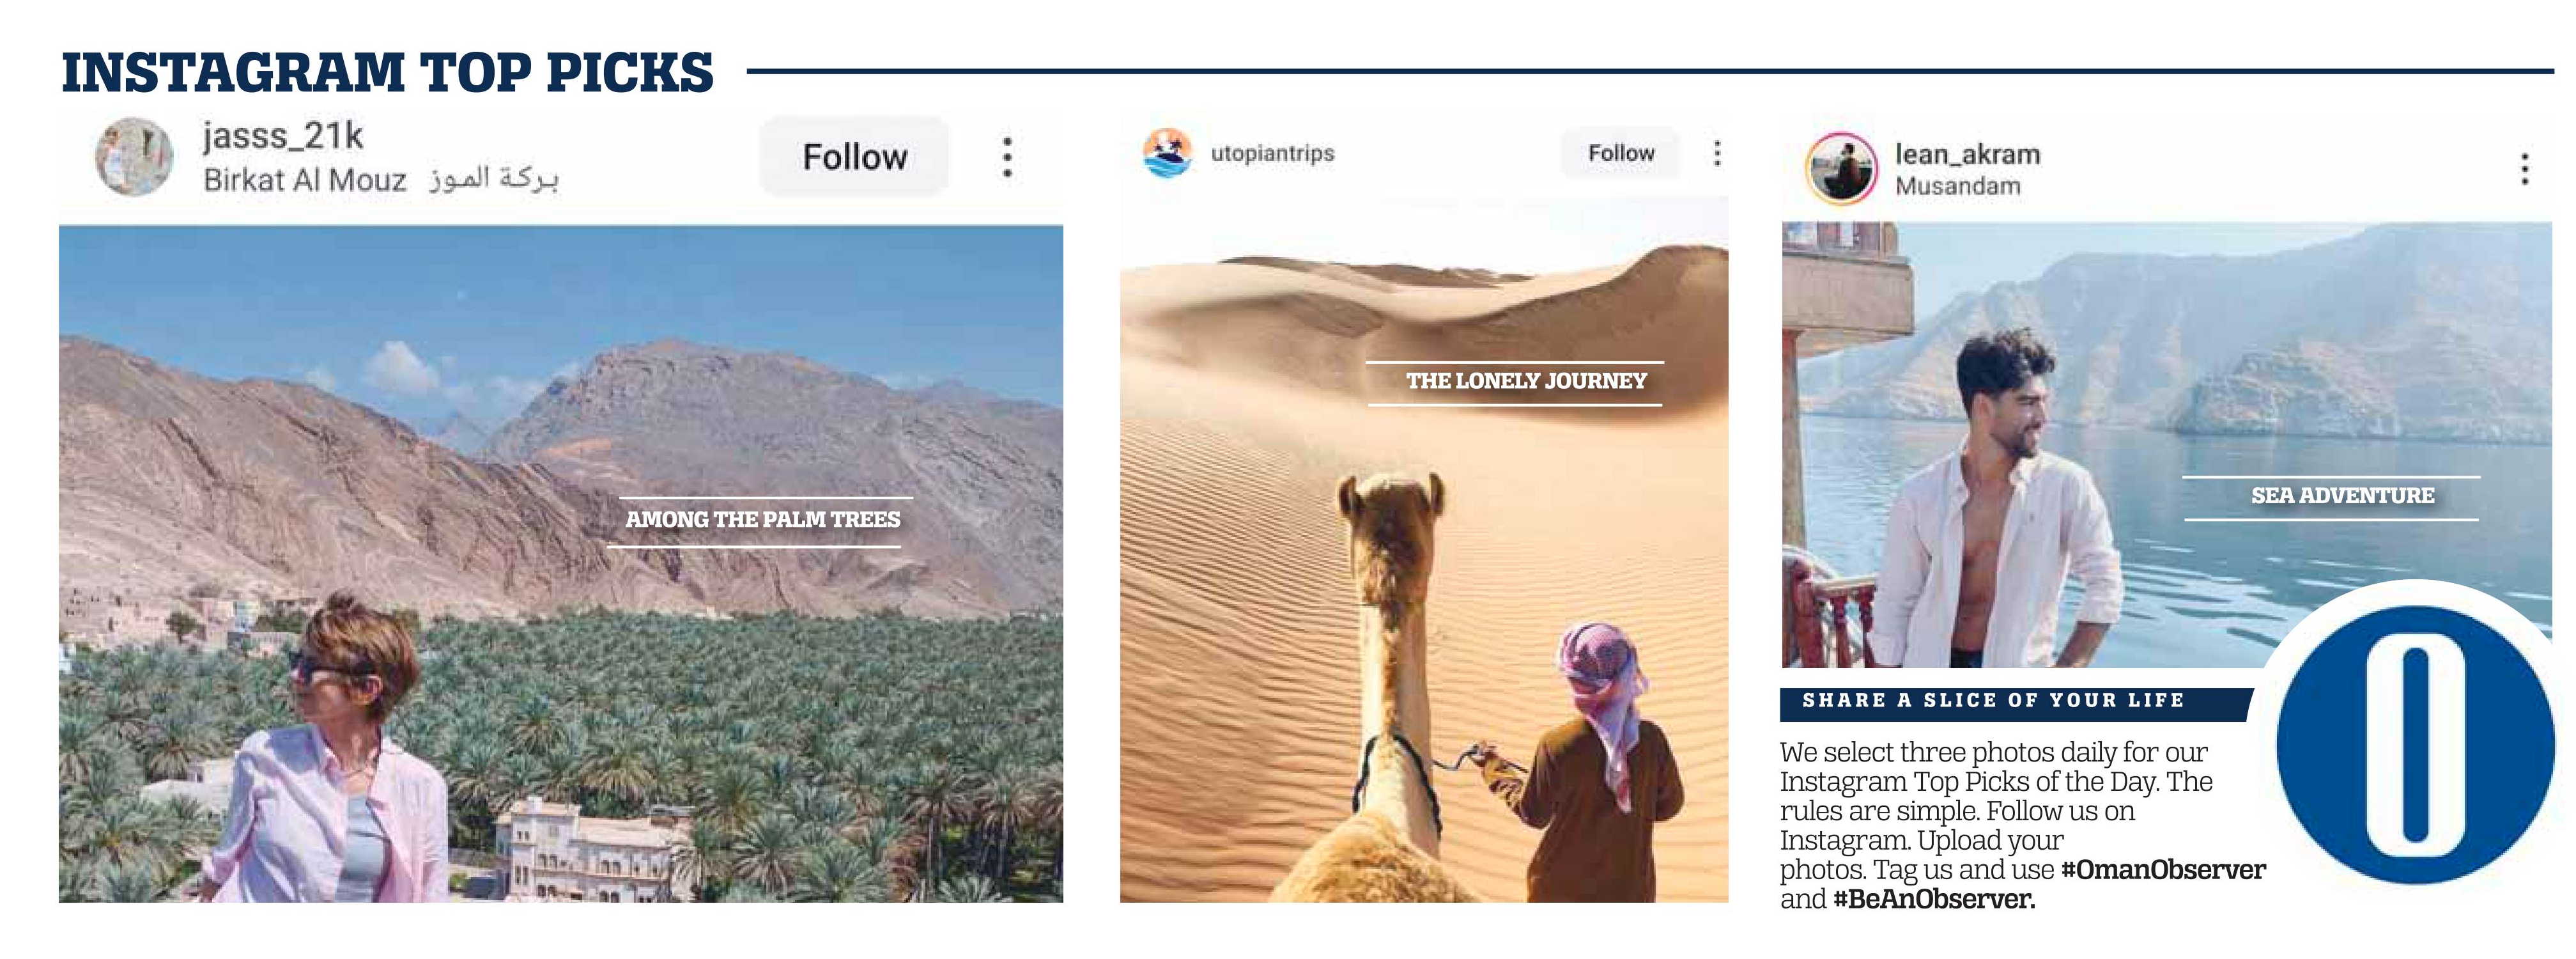Open the Musandam location tag
2576x959 pixels.
point(1957,186)
